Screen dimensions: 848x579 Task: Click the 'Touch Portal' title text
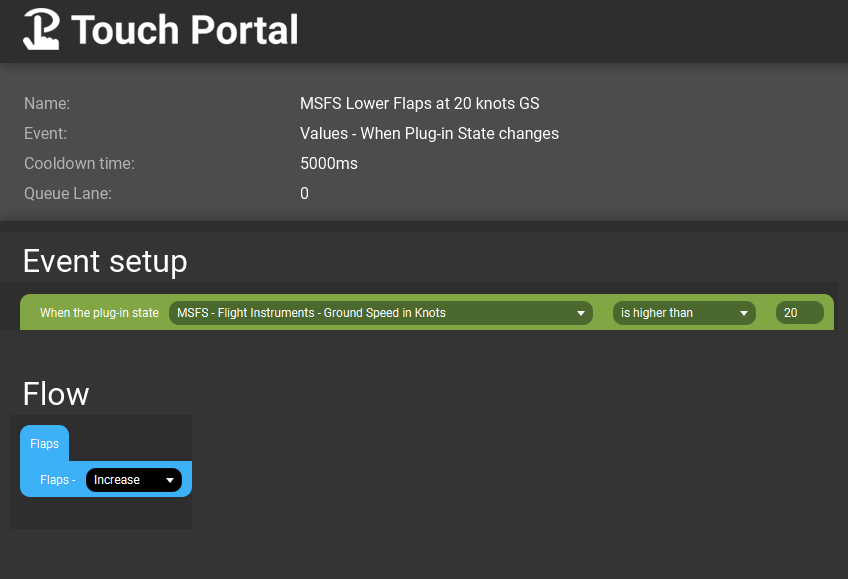184,29
